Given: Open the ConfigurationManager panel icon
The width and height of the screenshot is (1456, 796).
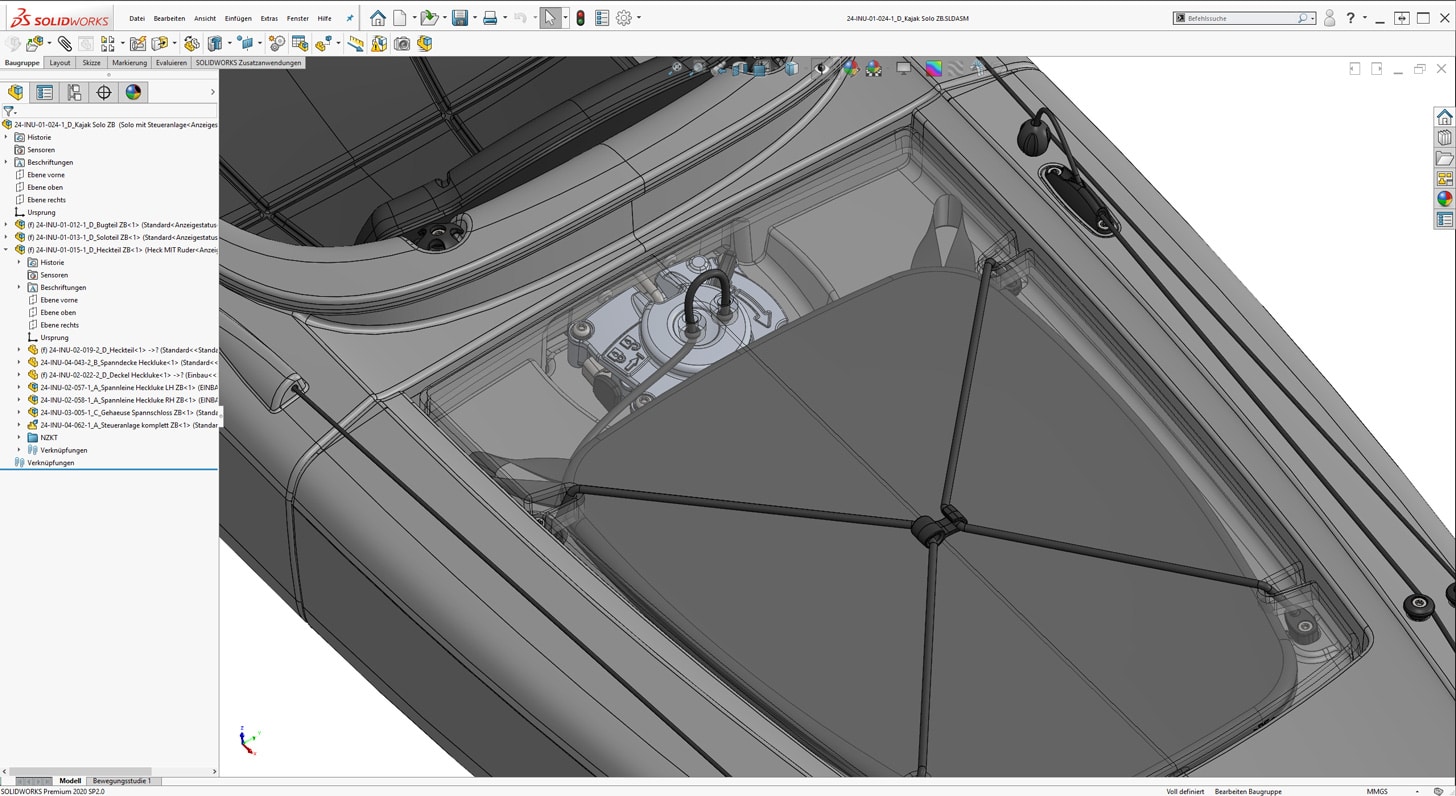Looking at the screenshot, I should (74, 92).
